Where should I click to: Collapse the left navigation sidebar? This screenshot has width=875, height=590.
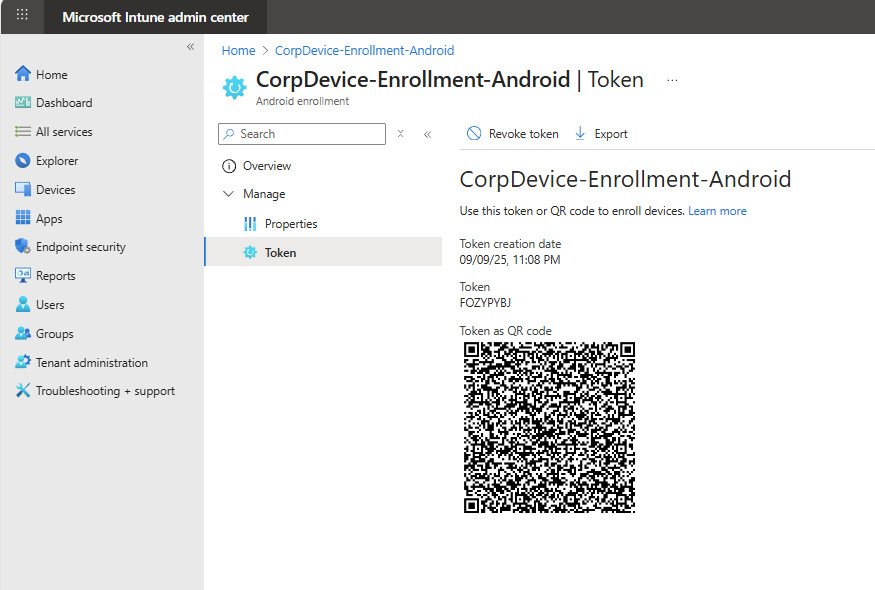tap(190, 47)
